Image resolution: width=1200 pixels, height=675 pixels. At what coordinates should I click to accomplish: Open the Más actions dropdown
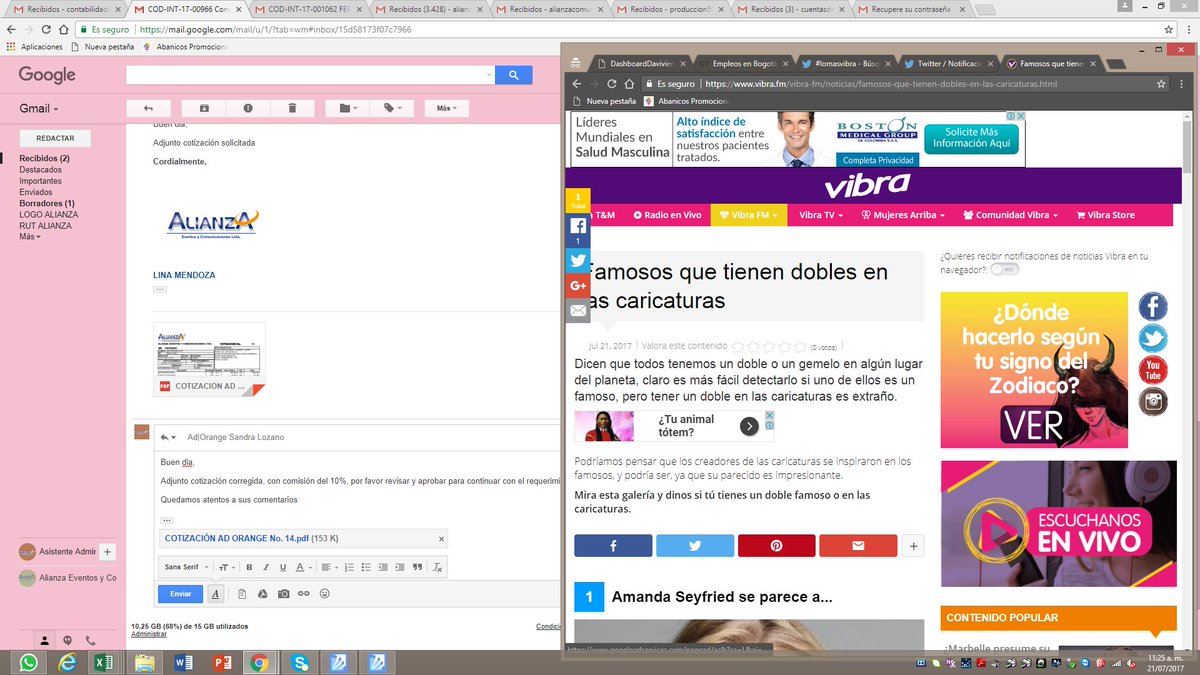pyautogui.click(x=445, y=108)
